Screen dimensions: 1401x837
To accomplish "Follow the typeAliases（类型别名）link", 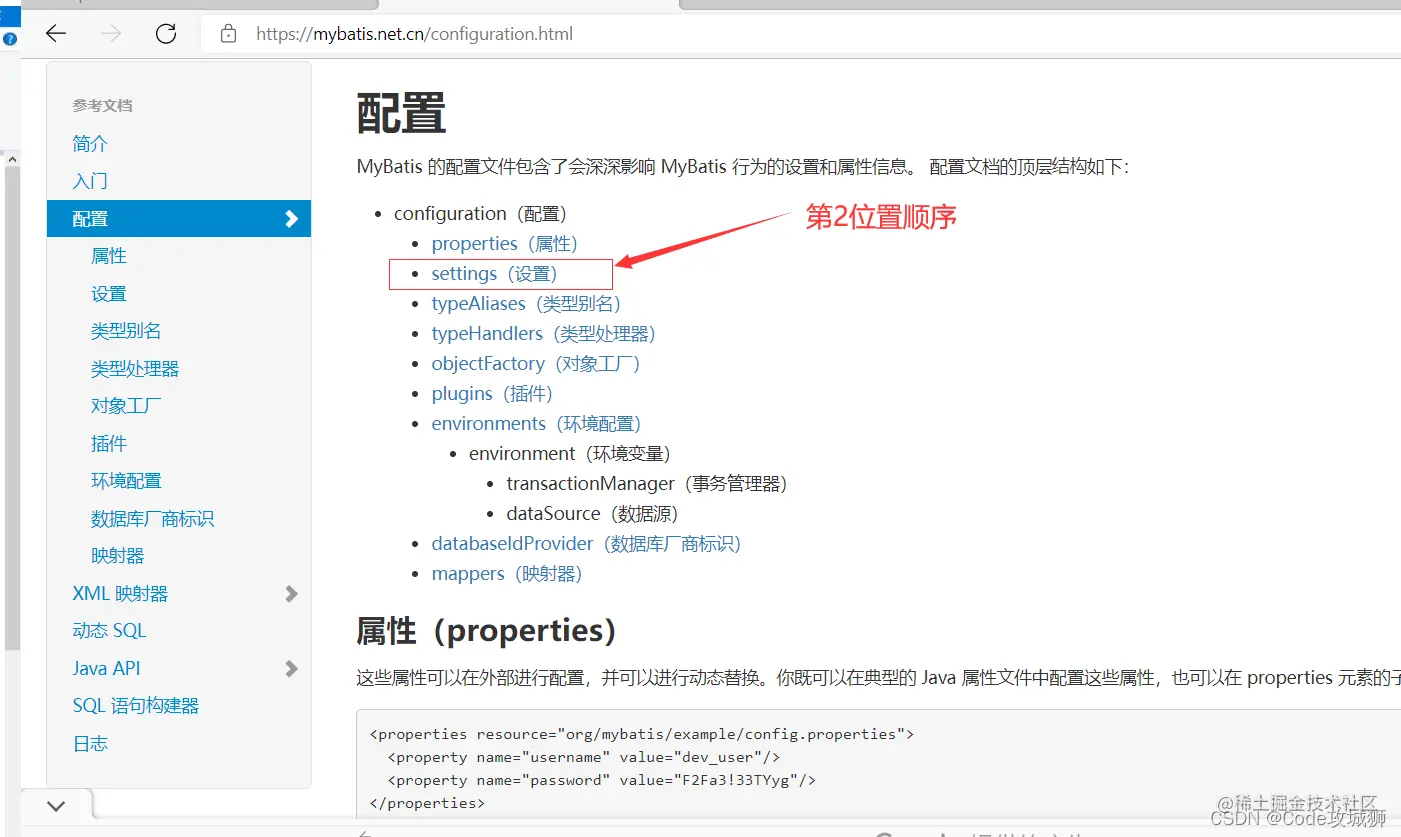I will click(x=526, y=303).
